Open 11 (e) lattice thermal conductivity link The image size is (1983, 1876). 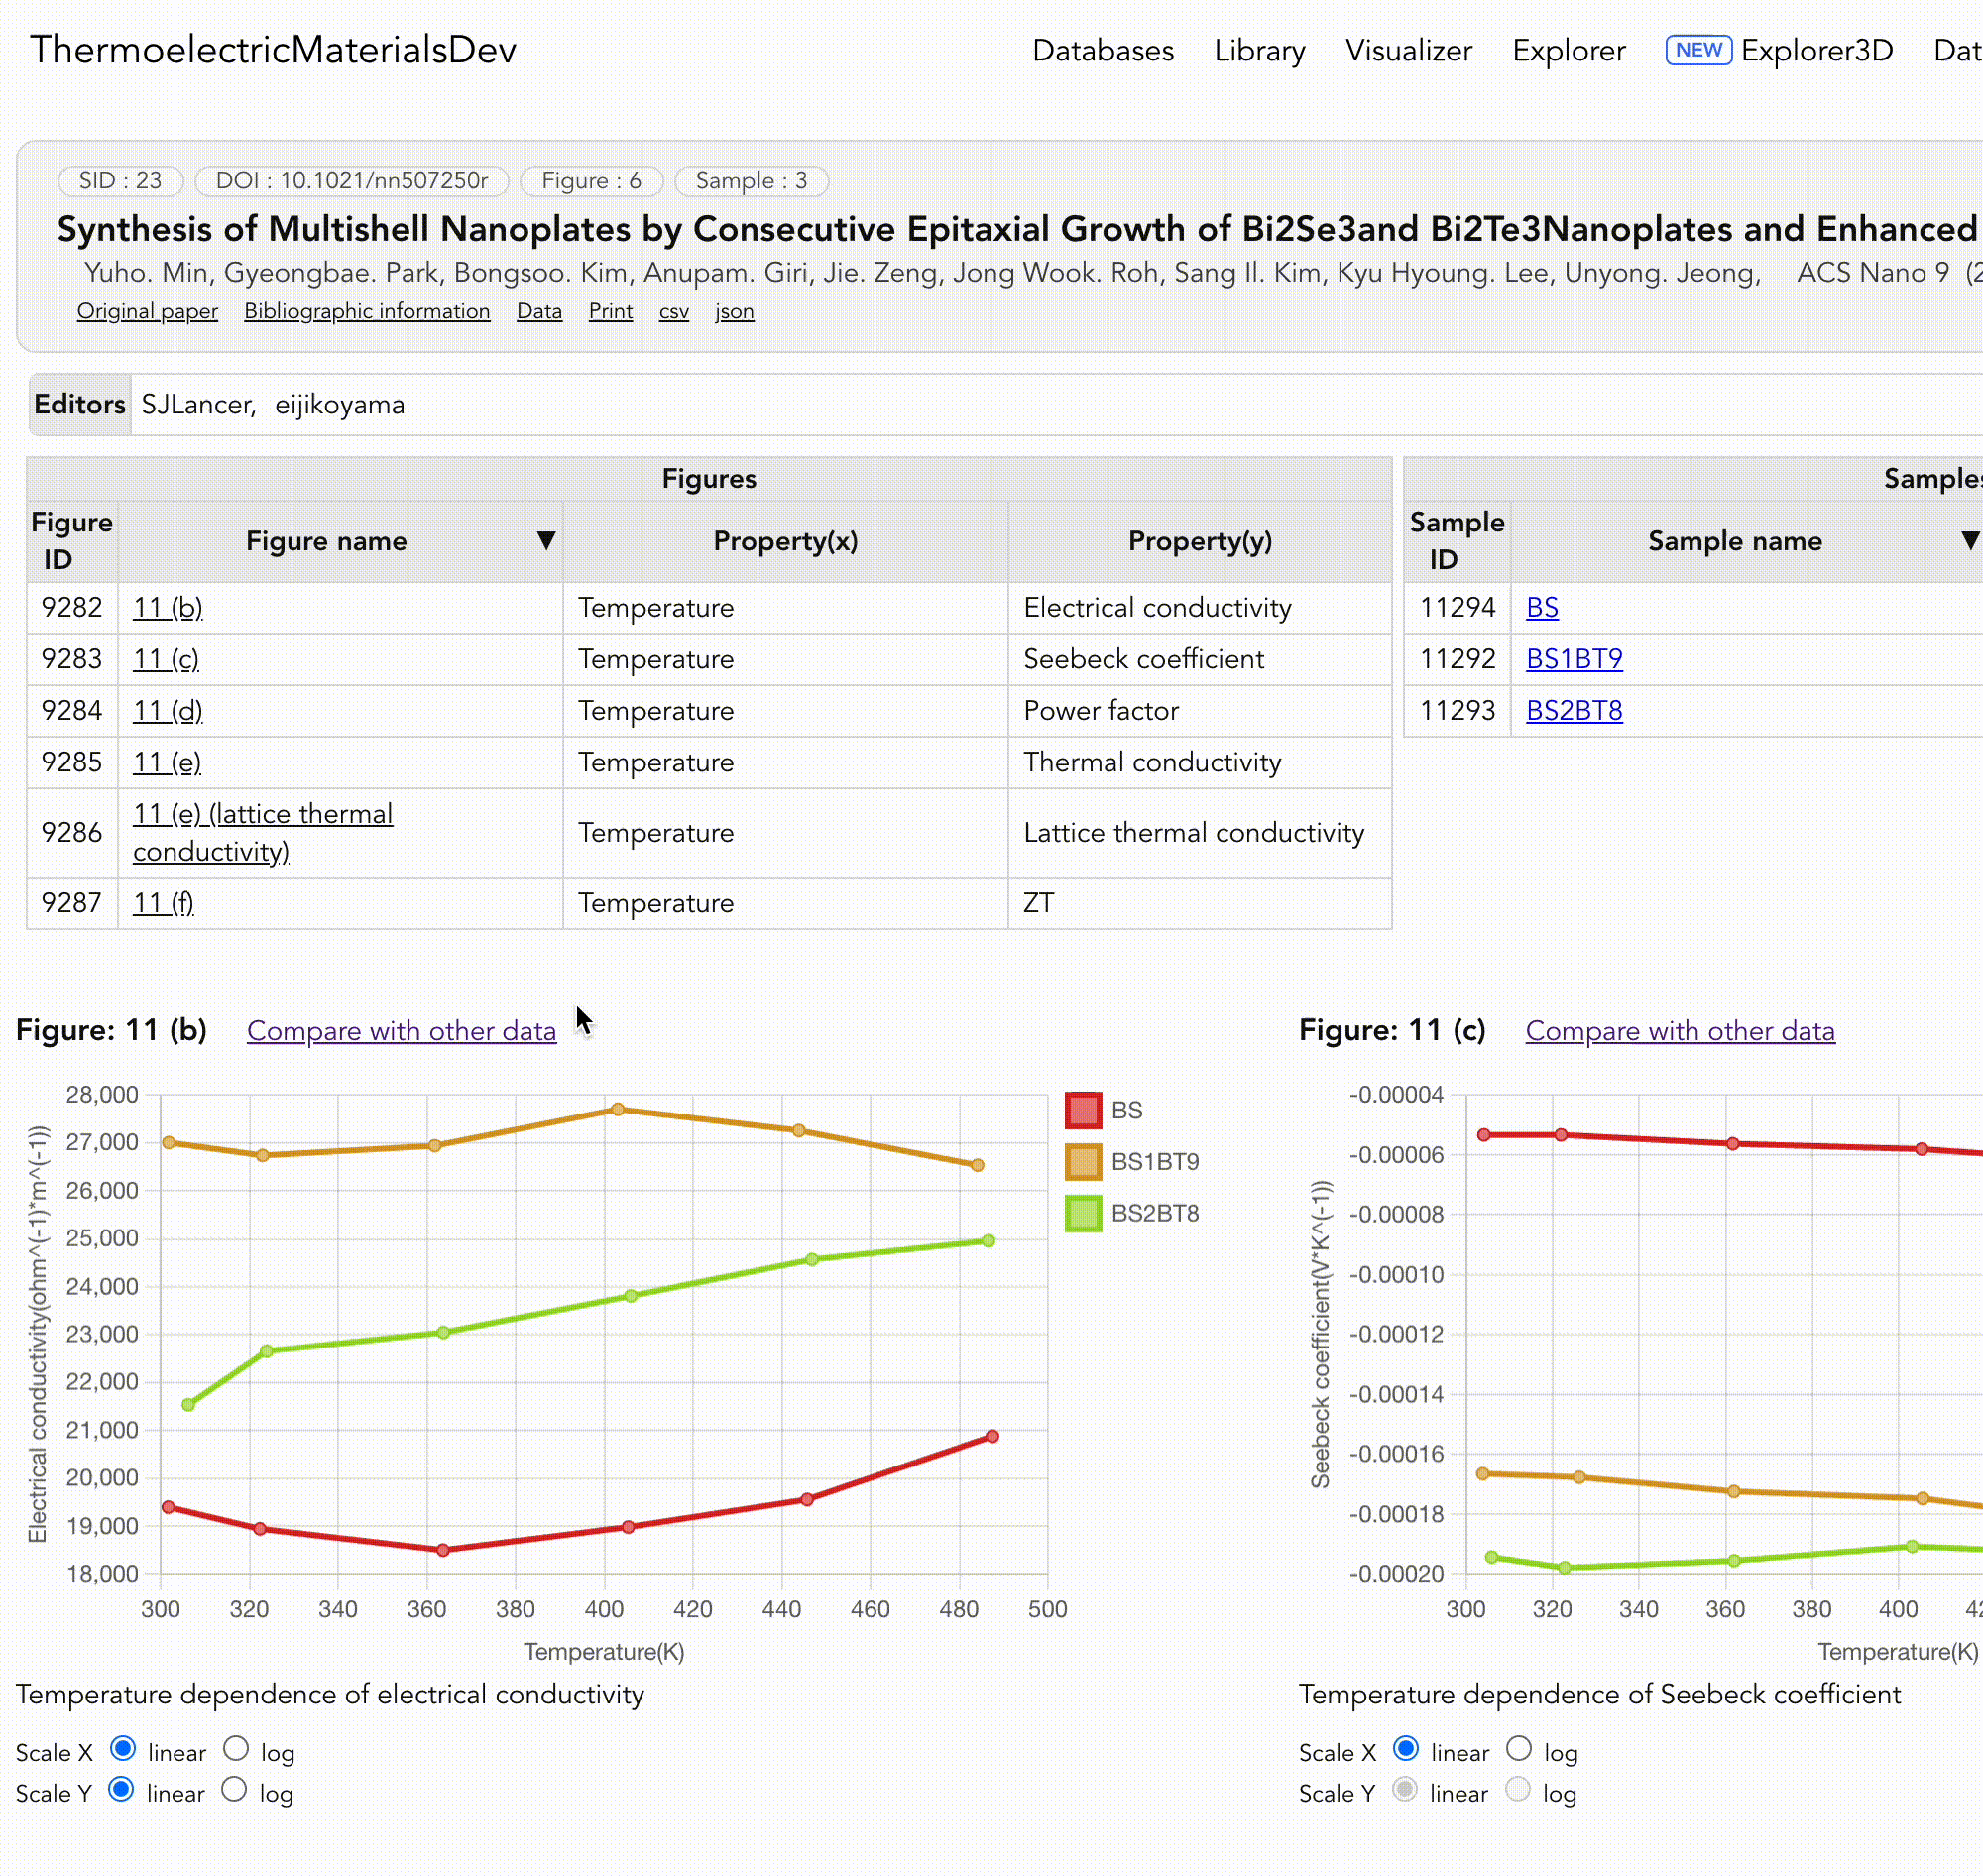(x=262, y=833)
